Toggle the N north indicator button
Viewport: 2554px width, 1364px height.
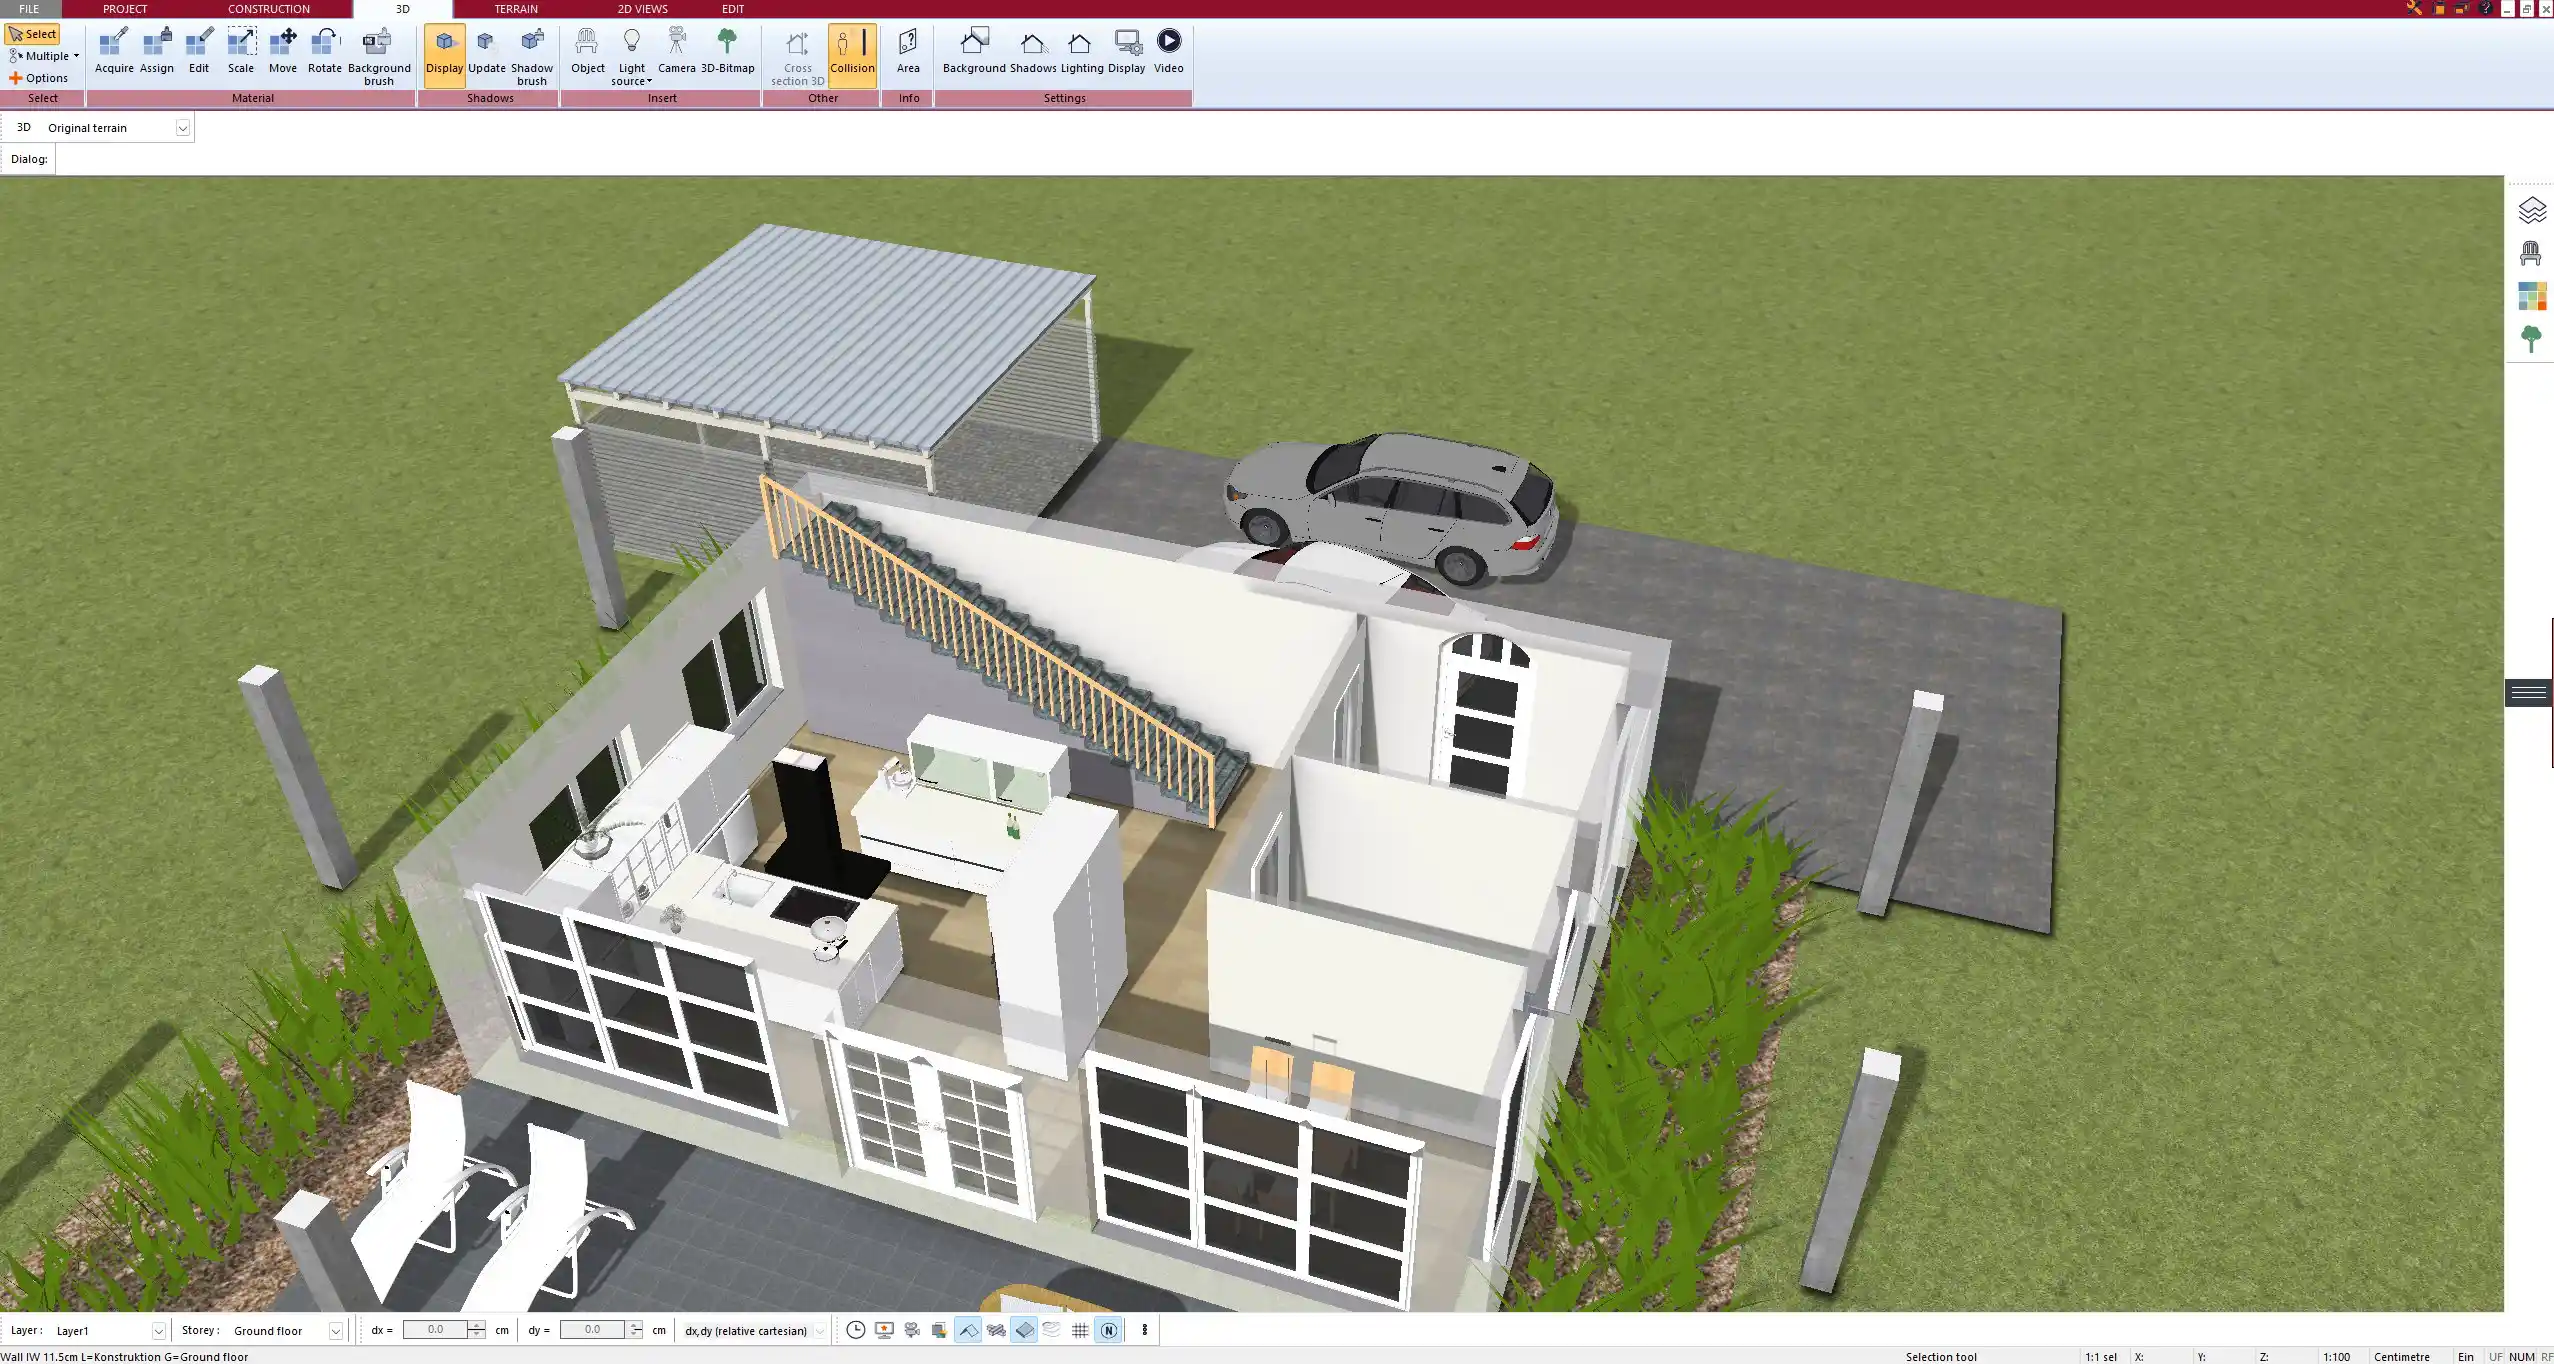click(x=1108, y=1330)
